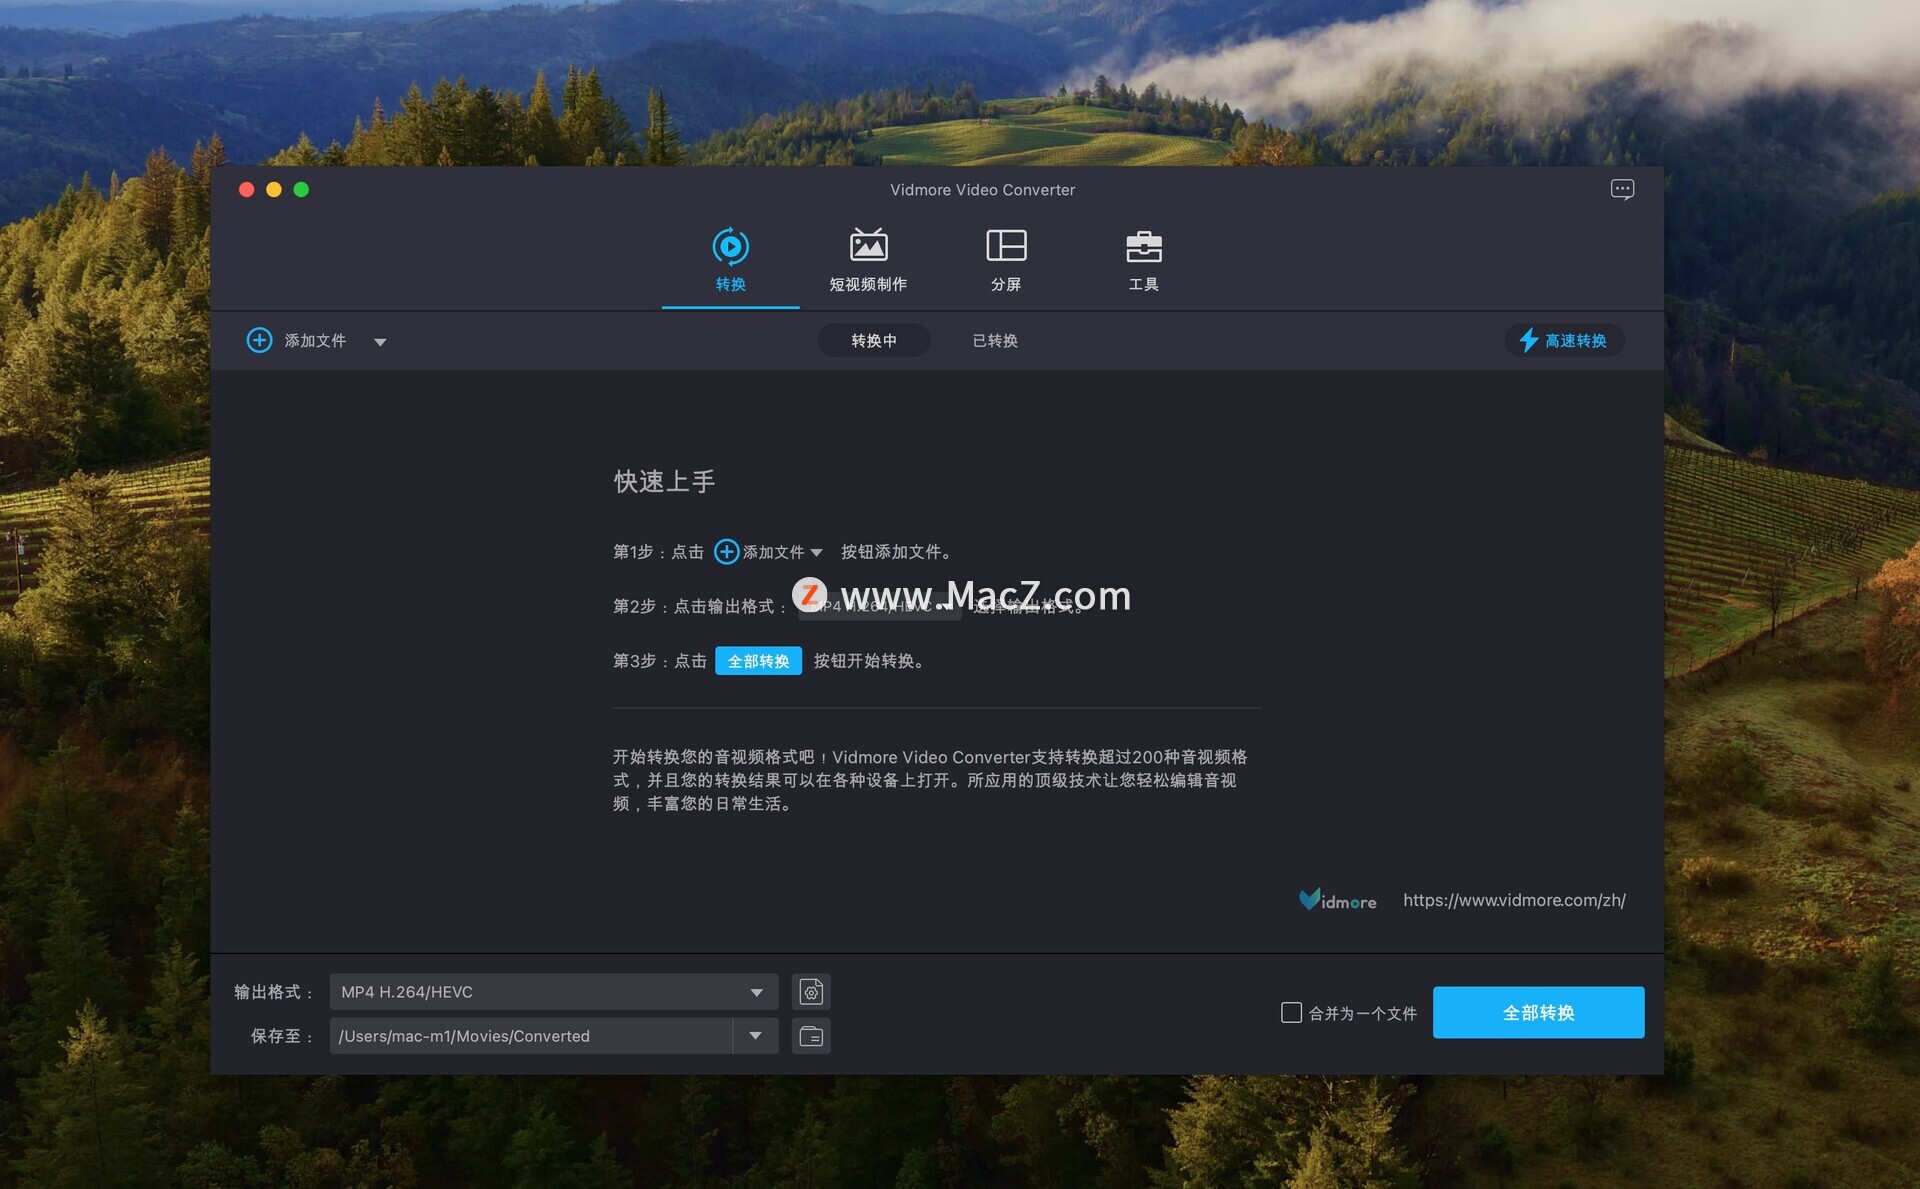Open output format settings gear icon
This screenshot has height=1189, width=1920.
click(811, 992)
